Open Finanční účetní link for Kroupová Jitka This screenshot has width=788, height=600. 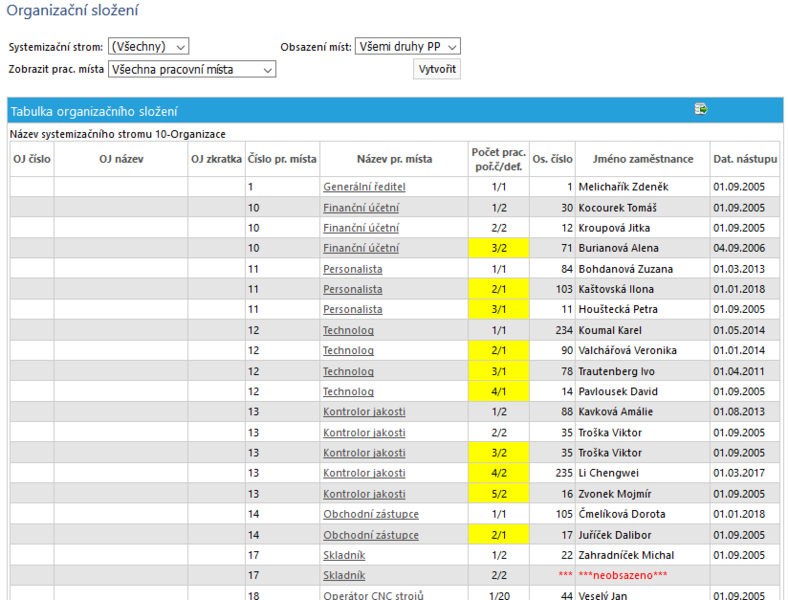coord(361,228)
